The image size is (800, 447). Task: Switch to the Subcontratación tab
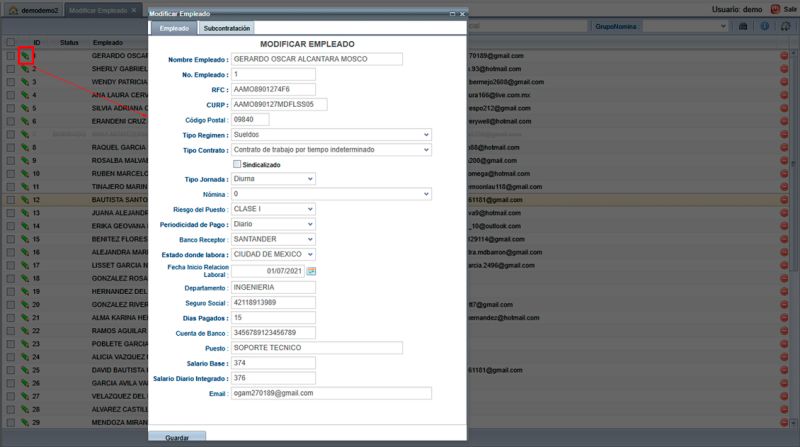coord(227,29)
